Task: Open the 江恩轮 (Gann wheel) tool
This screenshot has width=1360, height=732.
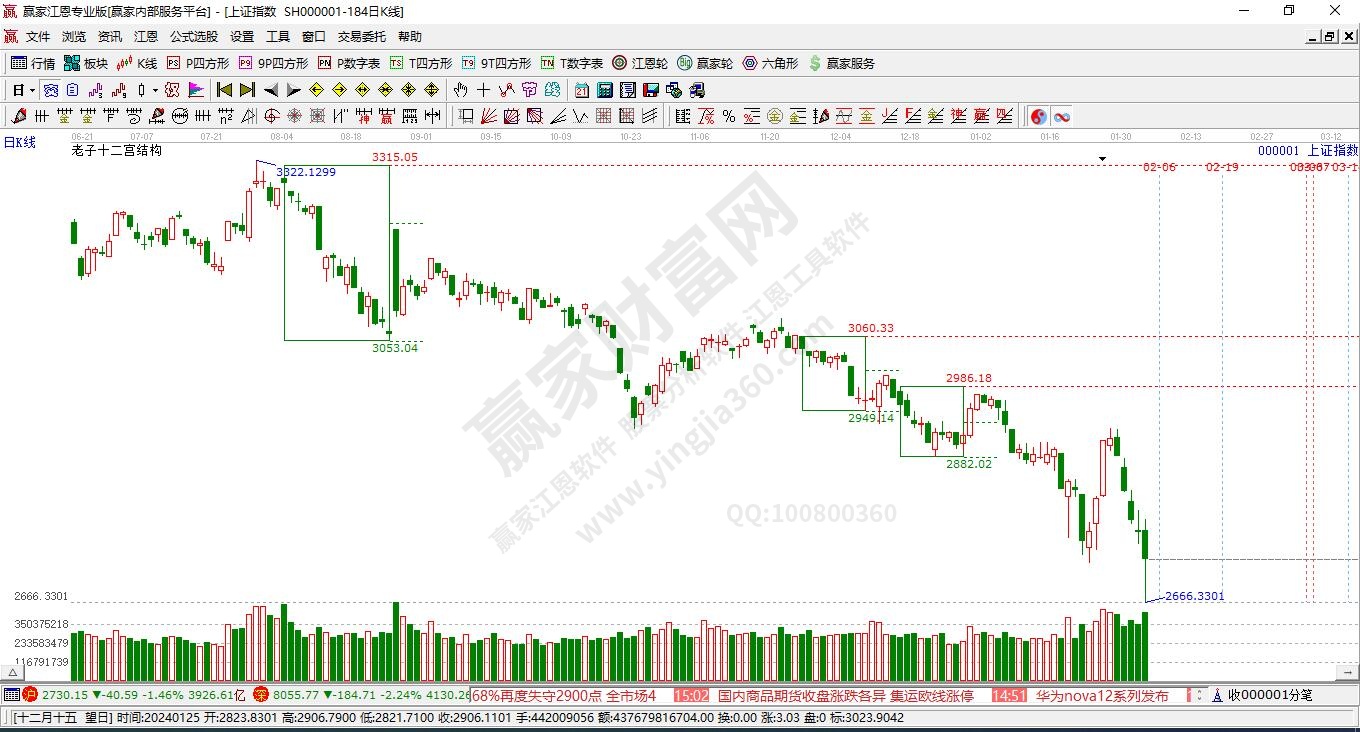Action: (640, 63)
